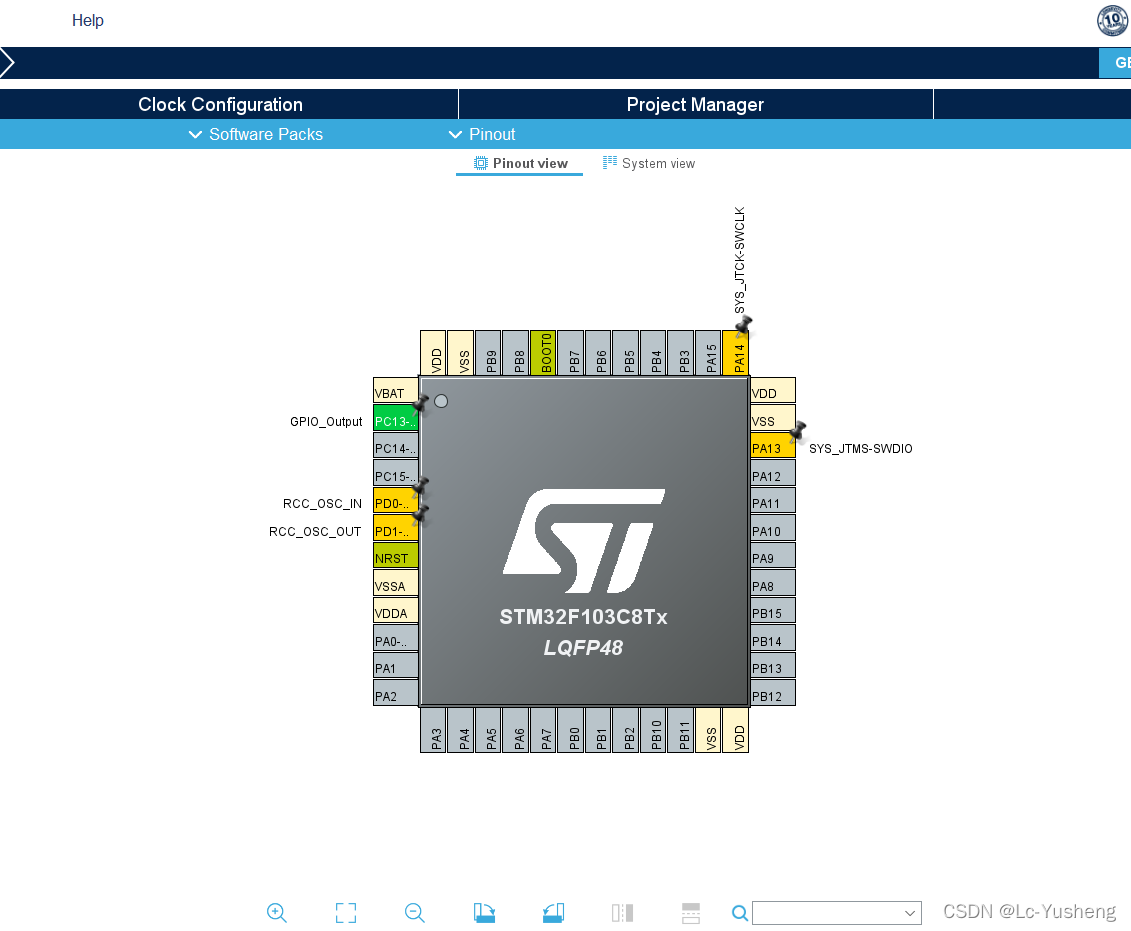Click the pins list icon near search

point(690,912)
